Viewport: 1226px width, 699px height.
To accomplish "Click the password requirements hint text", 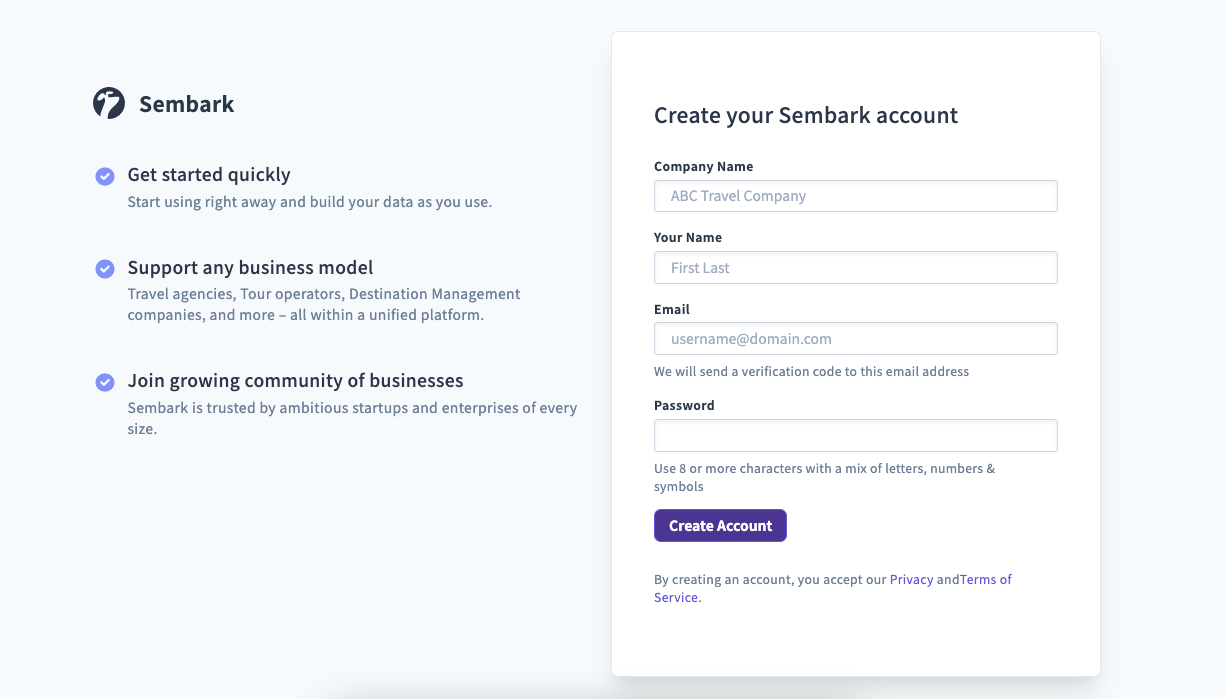I will [824, 477].
